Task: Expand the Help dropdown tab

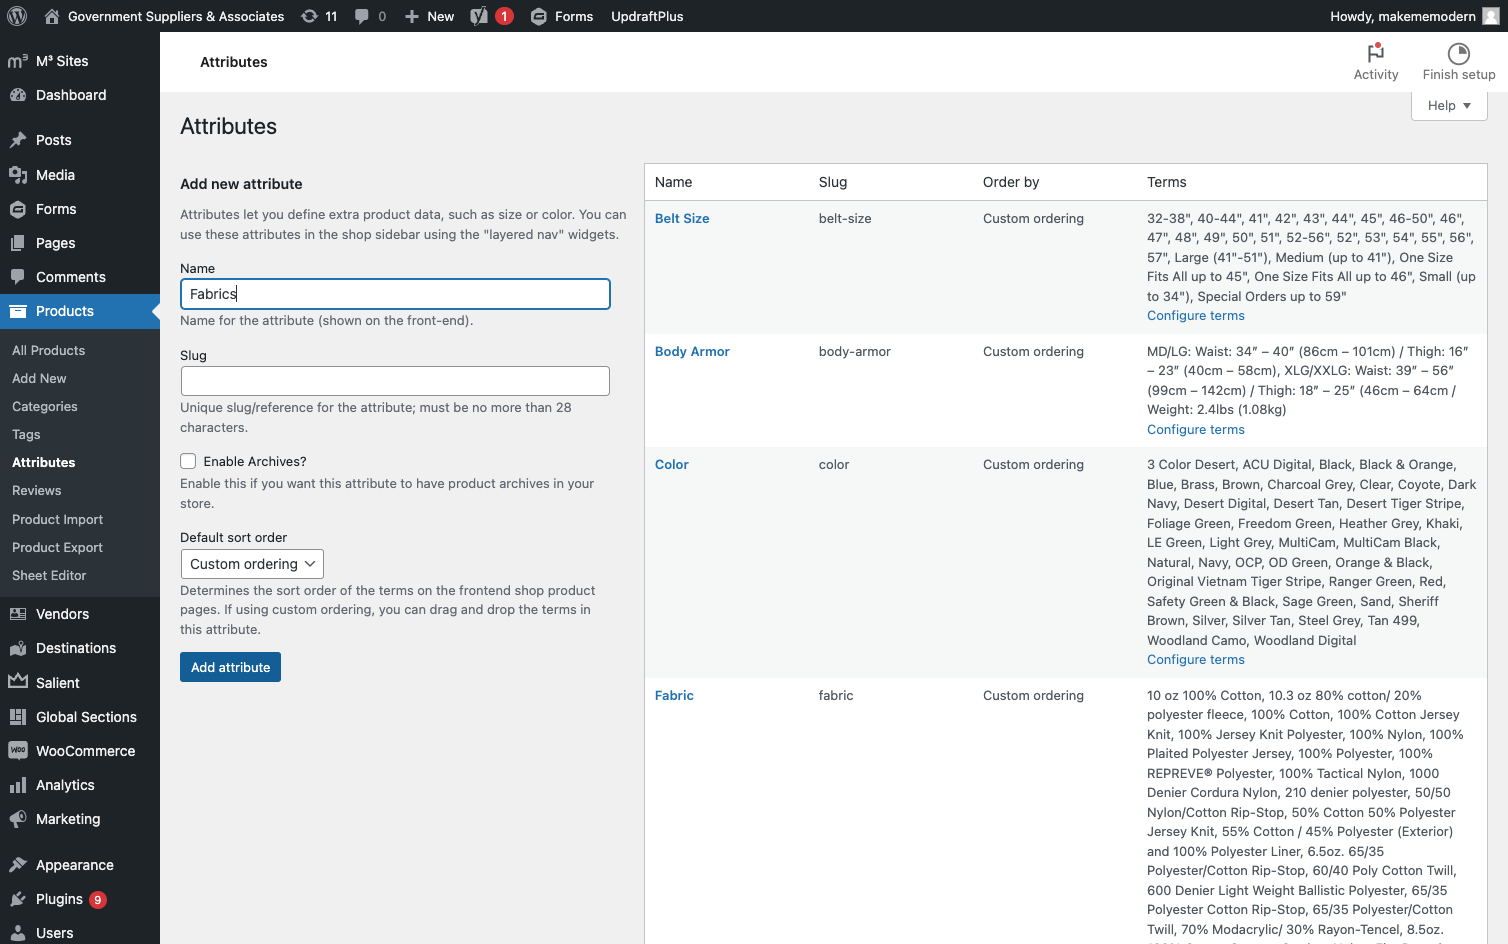Action: (x=1449, y=106)
